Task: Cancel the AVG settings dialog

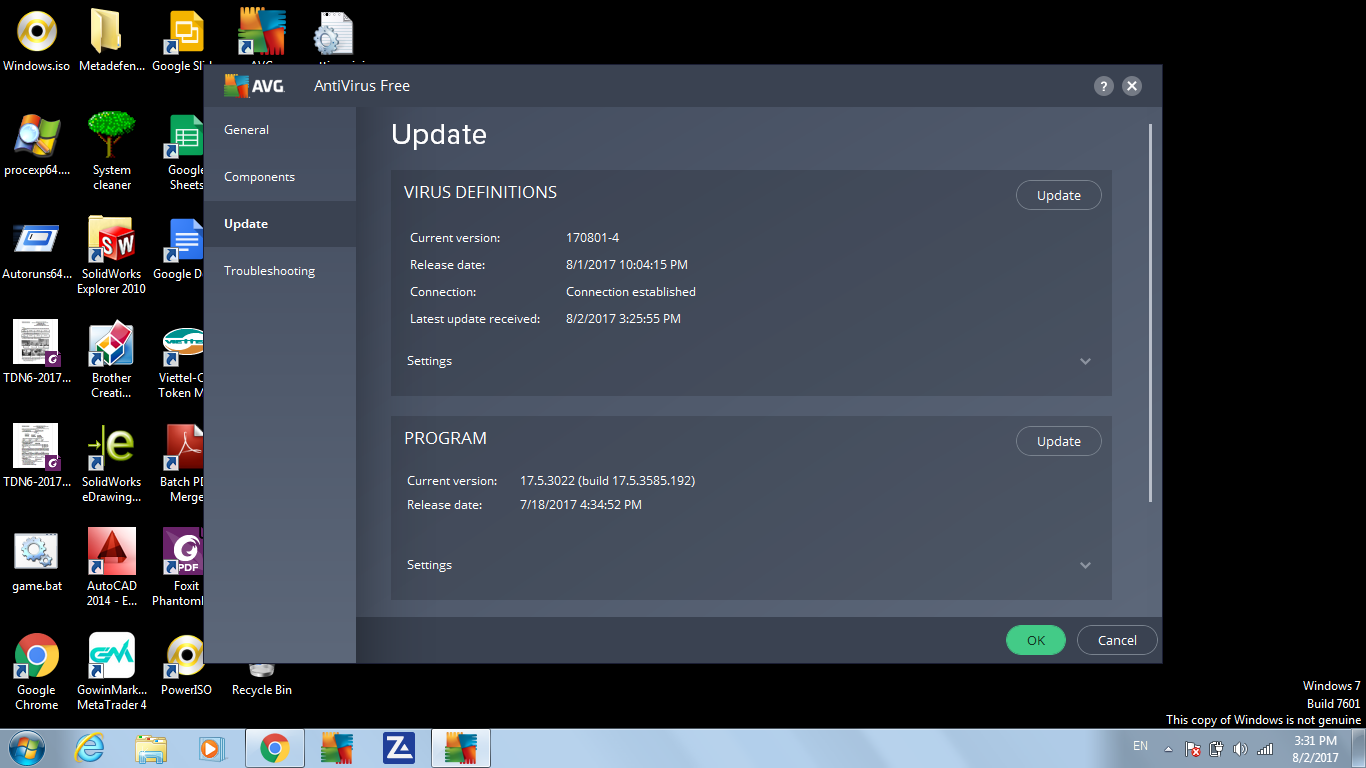Action: tap(1117, 640)
